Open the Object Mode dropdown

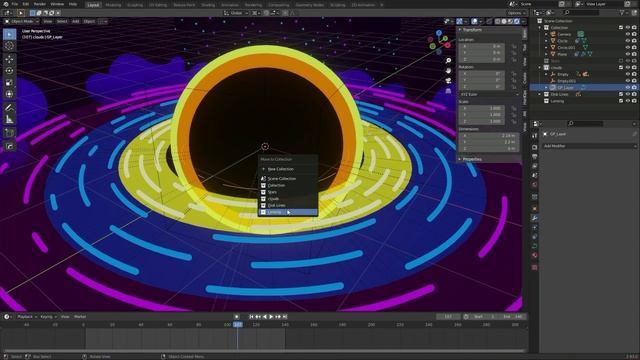coord(21,21)
